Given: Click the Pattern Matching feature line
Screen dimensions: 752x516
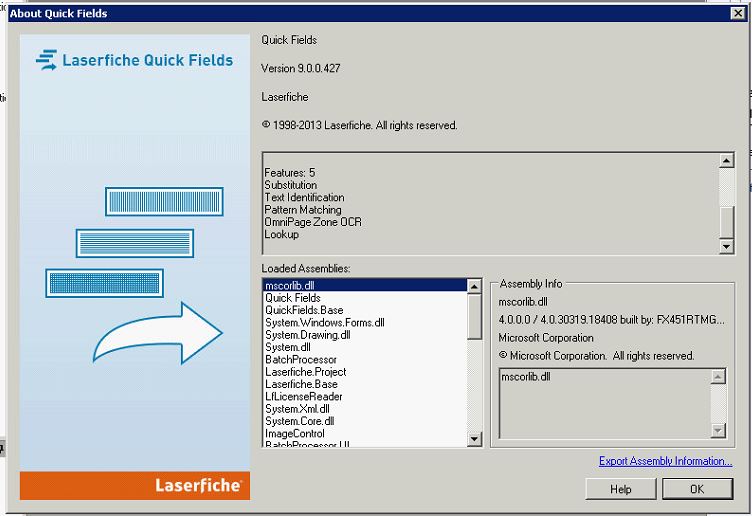Looking at the screenshot, I should tap(303, 210).
